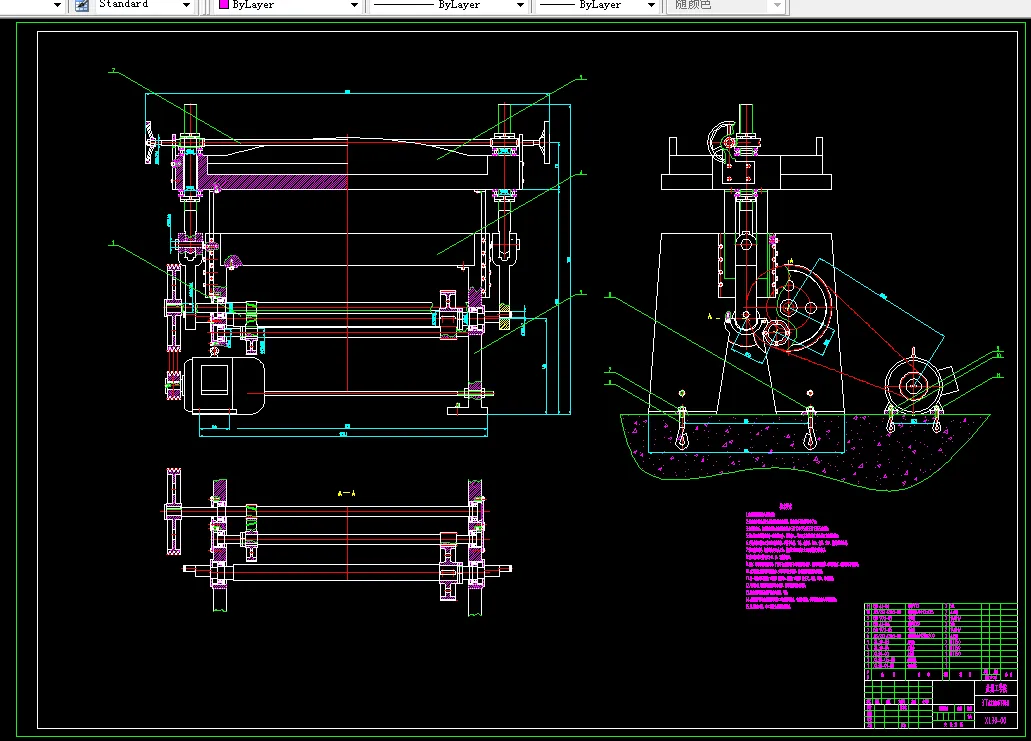Screen dimensions: 1031x741
Task: Select the left handwheel atop the front view
Action: [152, 142]
